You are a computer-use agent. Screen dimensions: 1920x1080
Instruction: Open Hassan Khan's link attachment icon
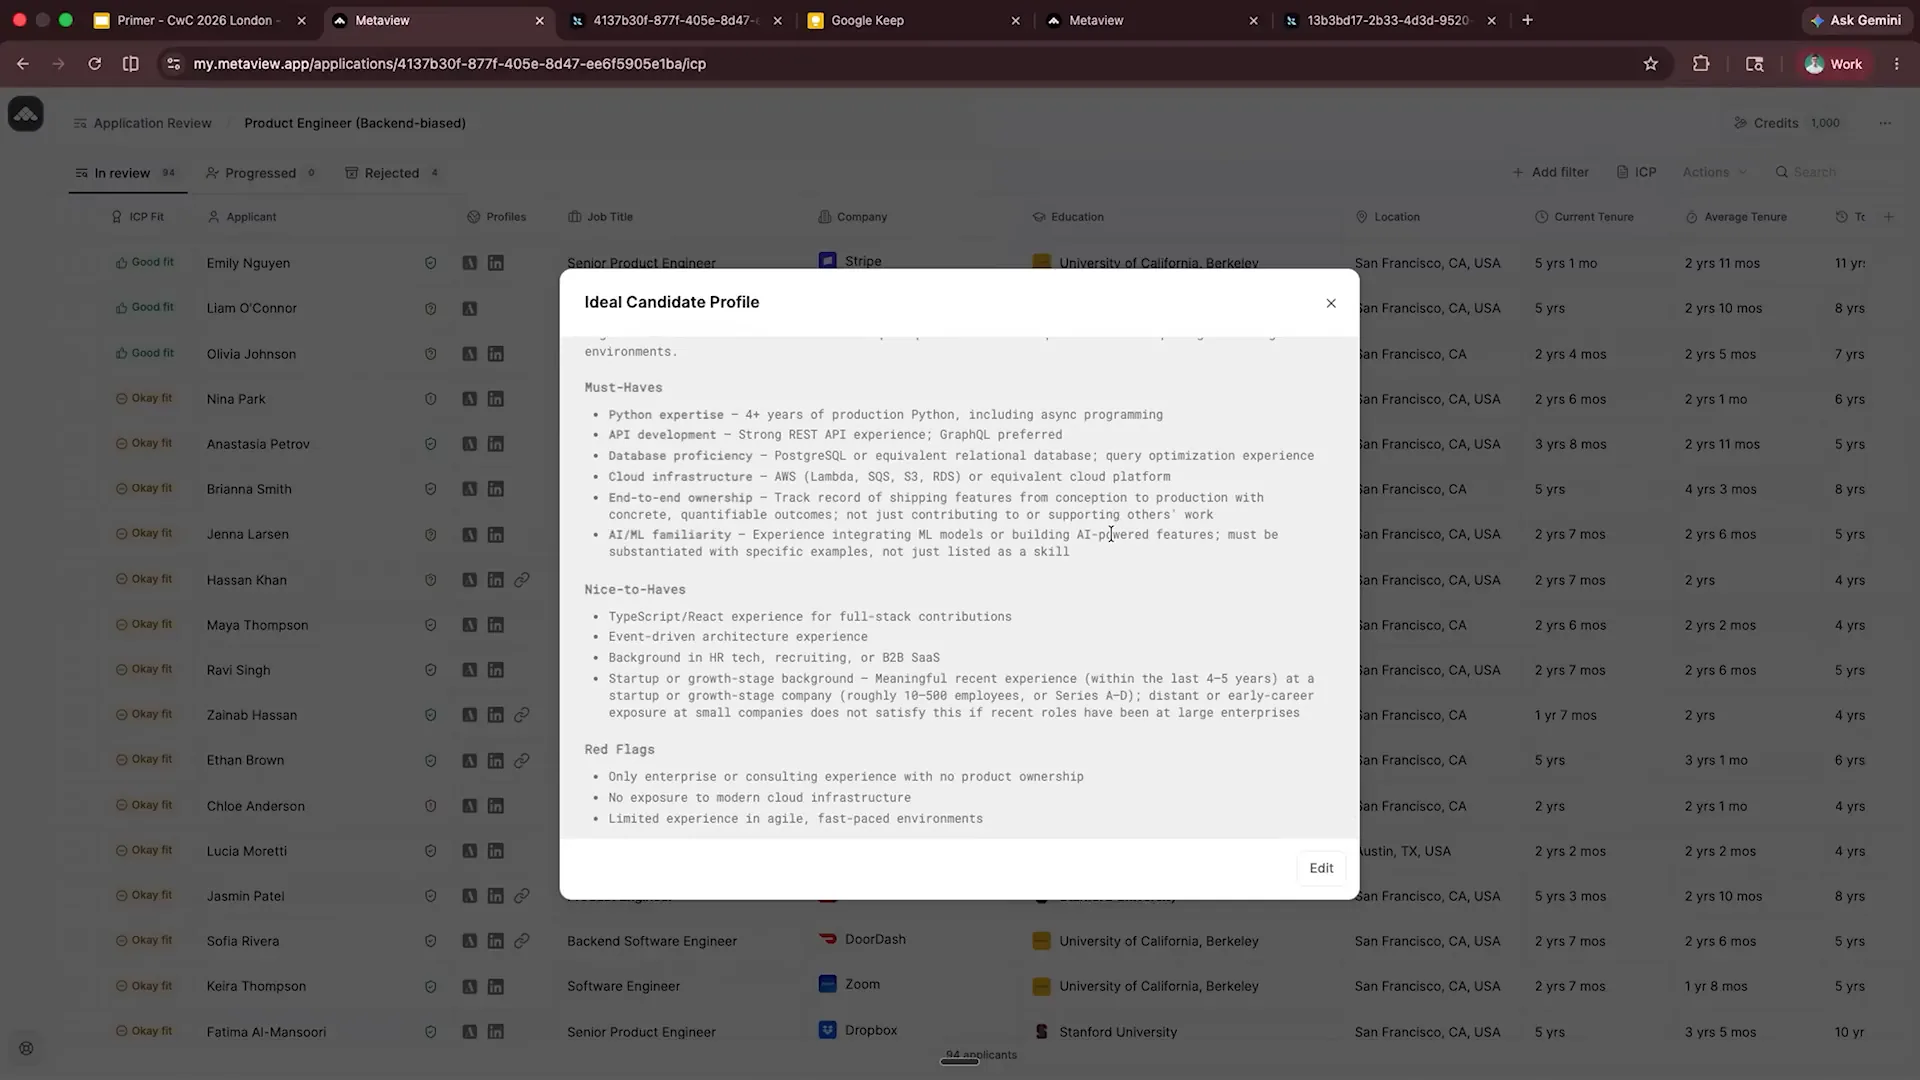click(522, 580)
